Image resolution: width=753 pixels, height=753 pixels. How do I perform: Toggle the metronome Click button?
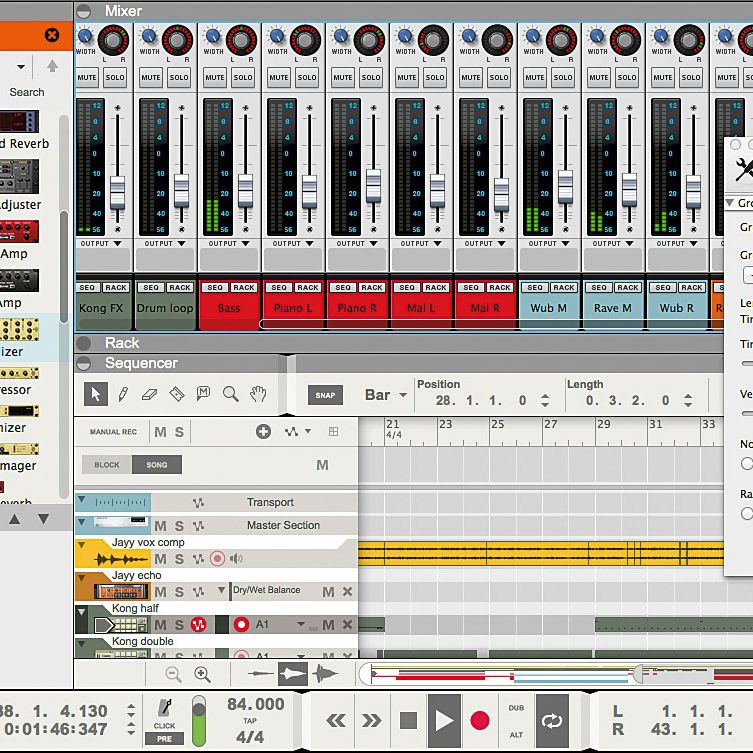(164, 713)
